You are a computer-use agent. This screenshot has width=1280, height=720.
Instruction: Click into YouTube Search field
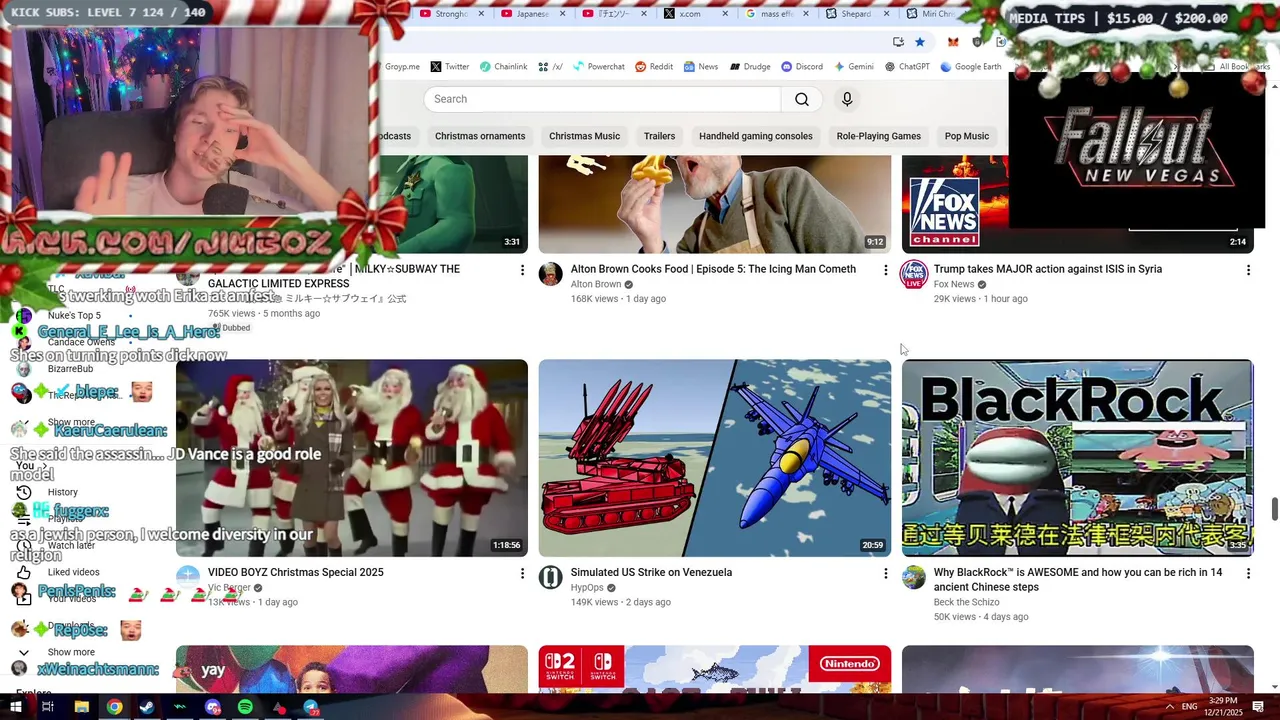click(602, 99)
